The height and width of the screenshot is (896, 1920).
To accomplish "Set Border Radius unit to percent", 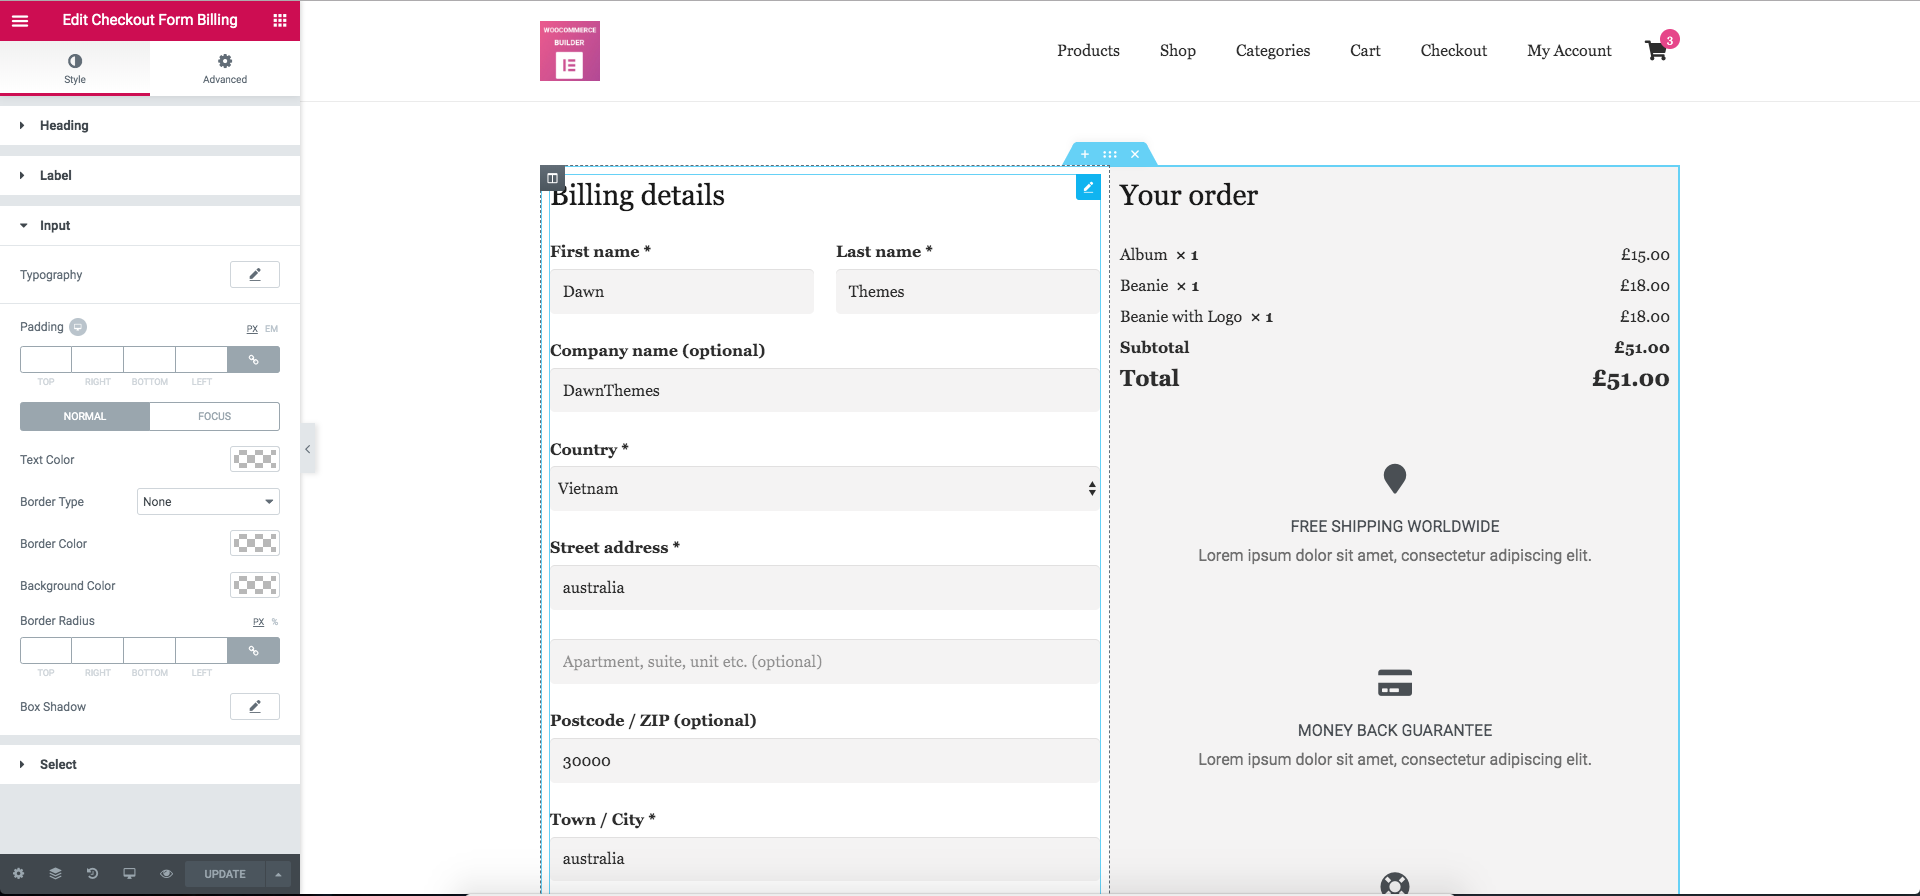I will tap(275, 622).
